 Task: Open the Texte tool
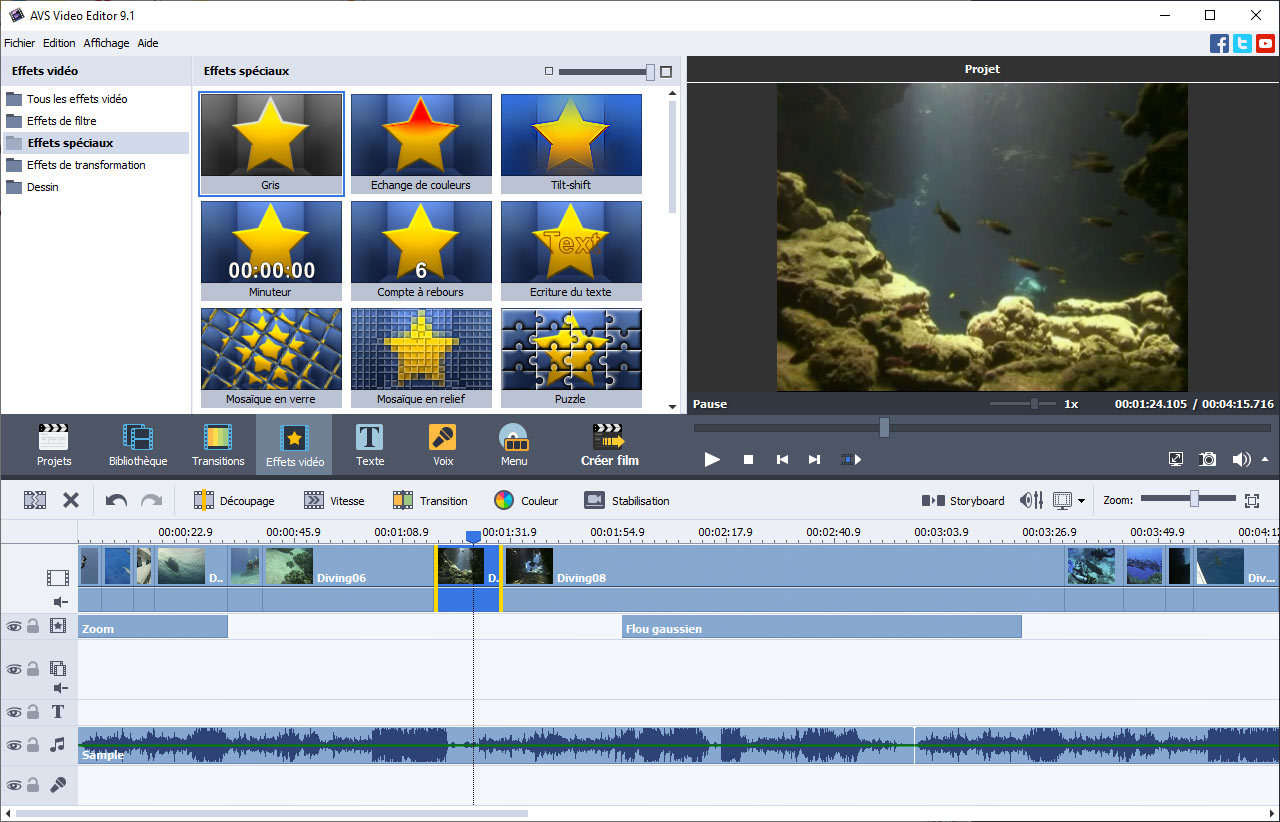point(370,445)
